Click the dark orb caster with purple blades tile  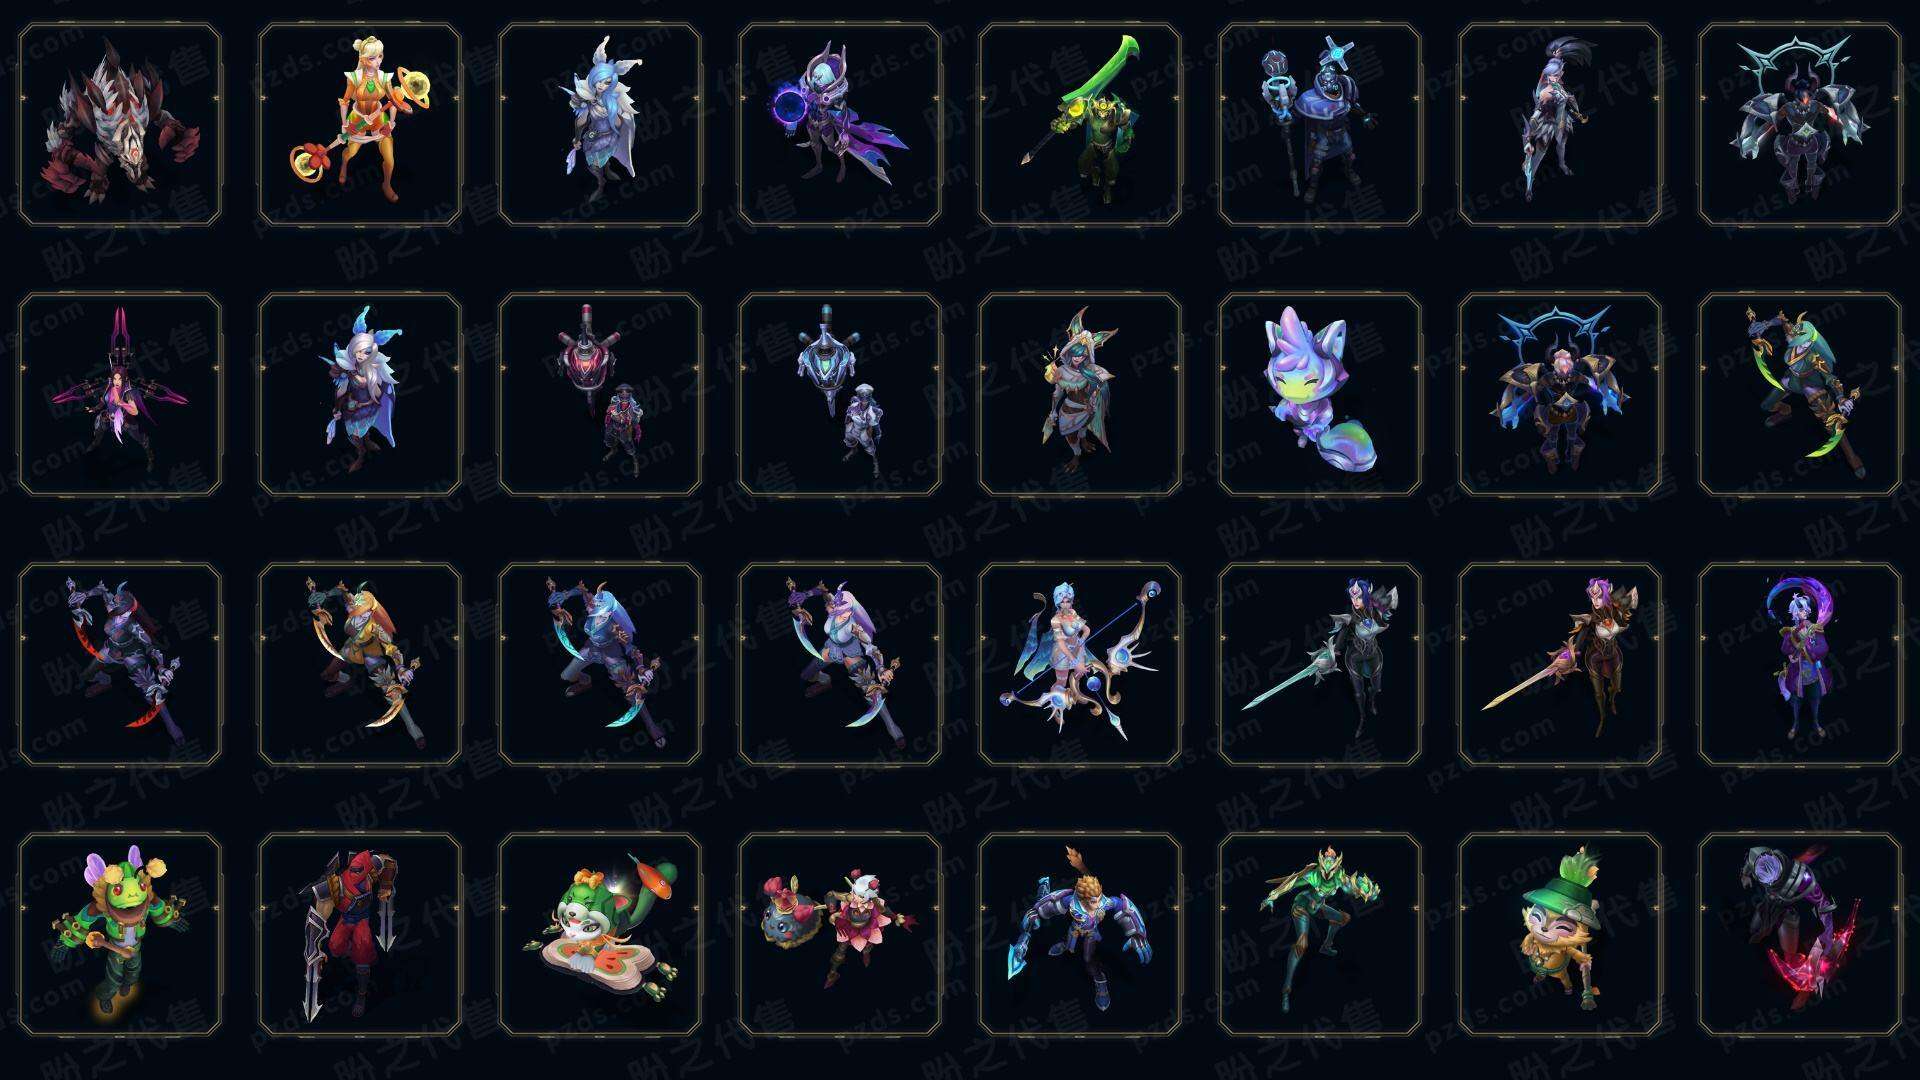click(840, 125)
